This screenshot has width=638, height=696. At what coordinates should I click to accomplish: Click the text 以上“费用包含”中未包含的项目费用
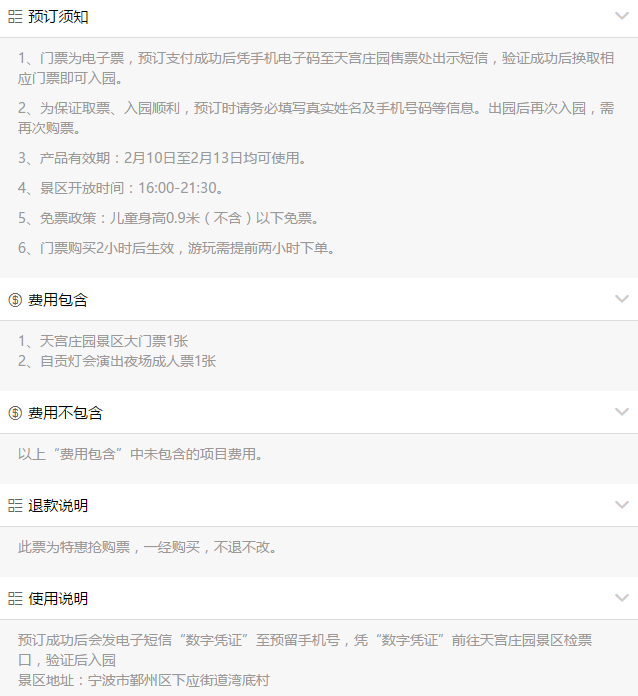(141, 454)
